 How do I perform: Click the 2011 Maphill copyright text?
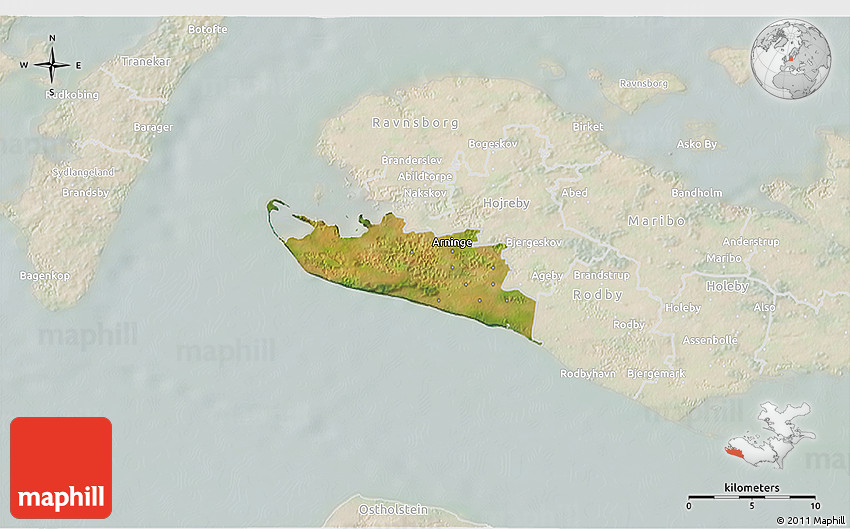[x=810, y=520]
